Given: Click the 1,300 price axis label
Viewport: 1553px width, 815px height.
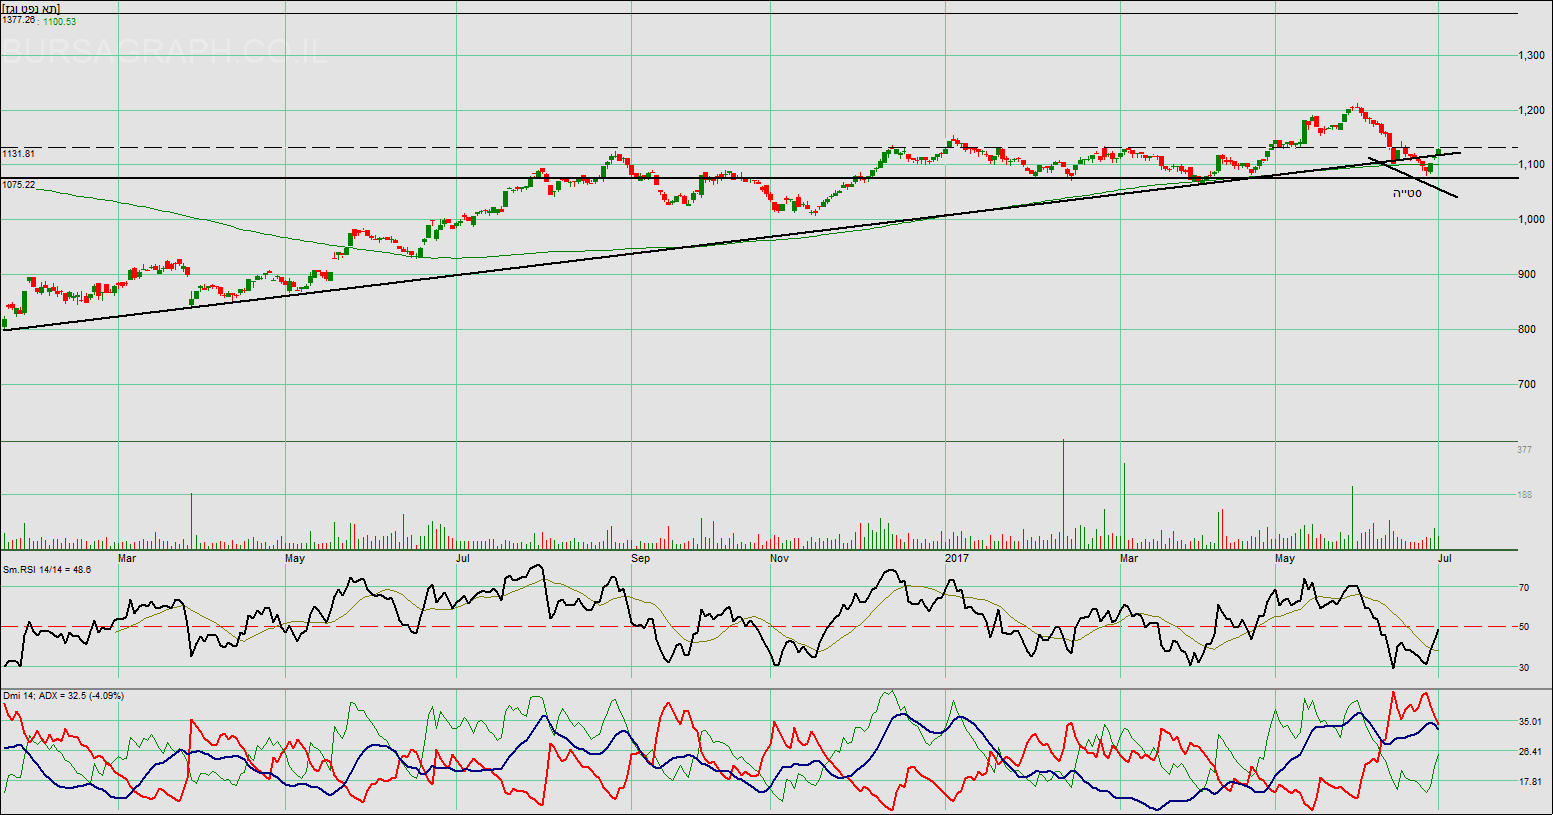Looking at the screenshot, I should (x=1531, y=56).
